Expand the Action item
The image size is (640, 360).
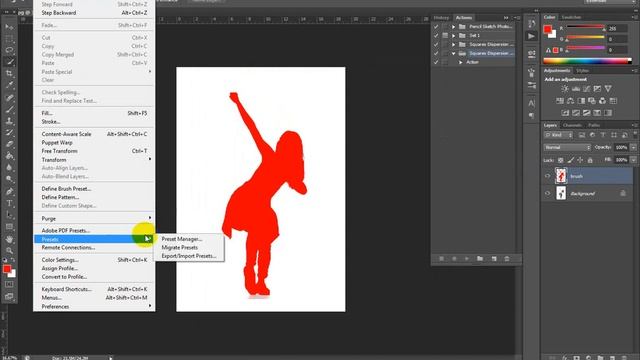click(461, 62)
